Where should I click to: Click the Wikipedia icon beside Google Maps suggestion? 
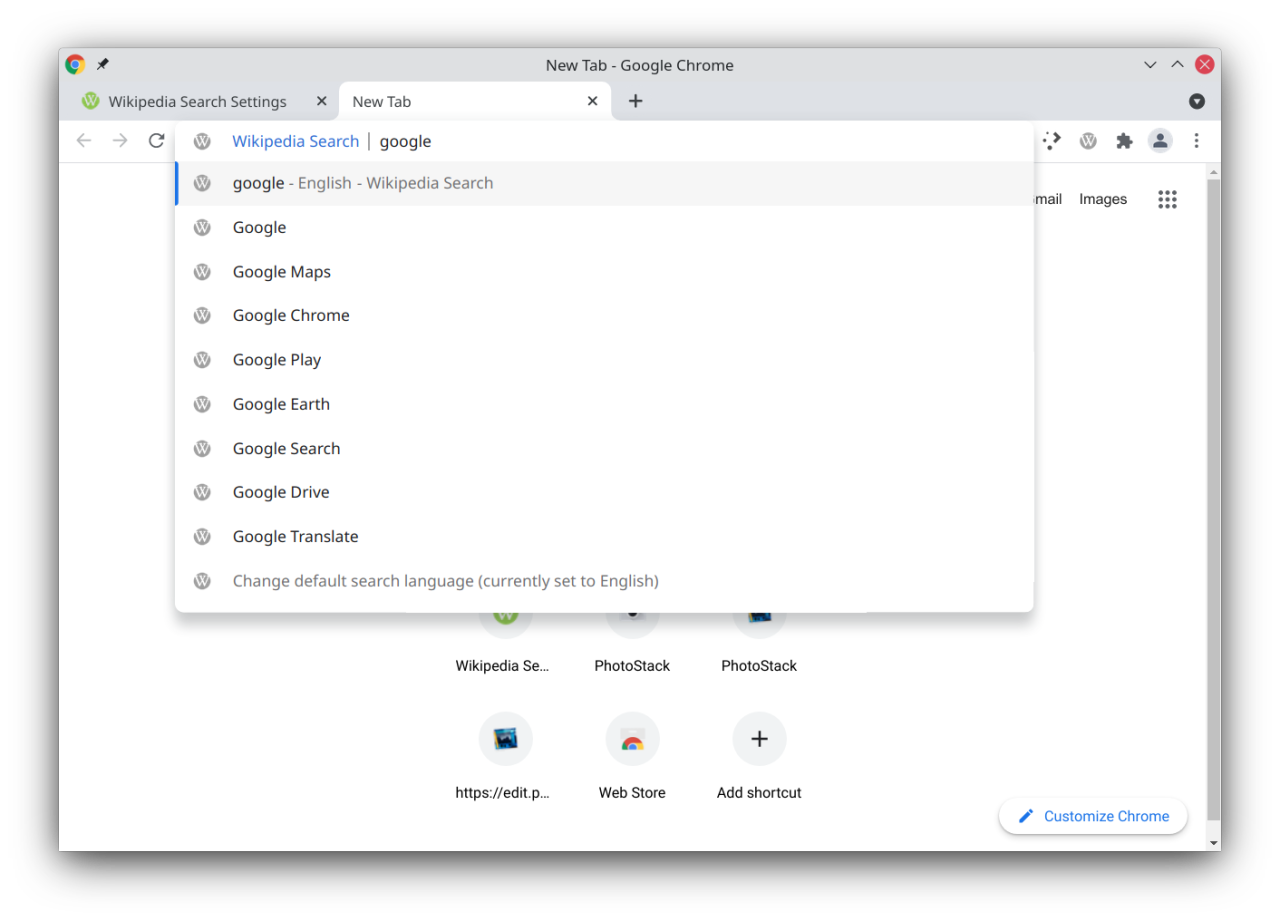(202, 272)
